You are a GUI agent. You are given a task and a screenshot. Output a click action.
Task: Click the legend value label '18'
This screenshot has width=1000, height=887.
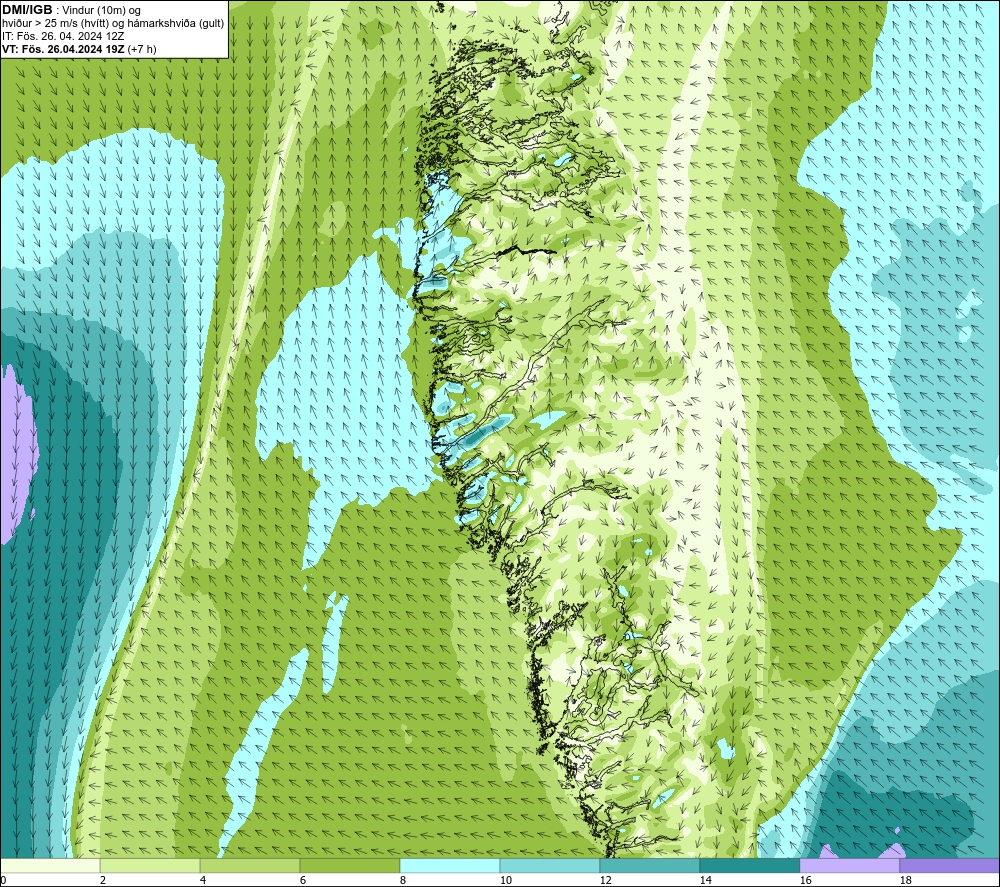(905, 880)
